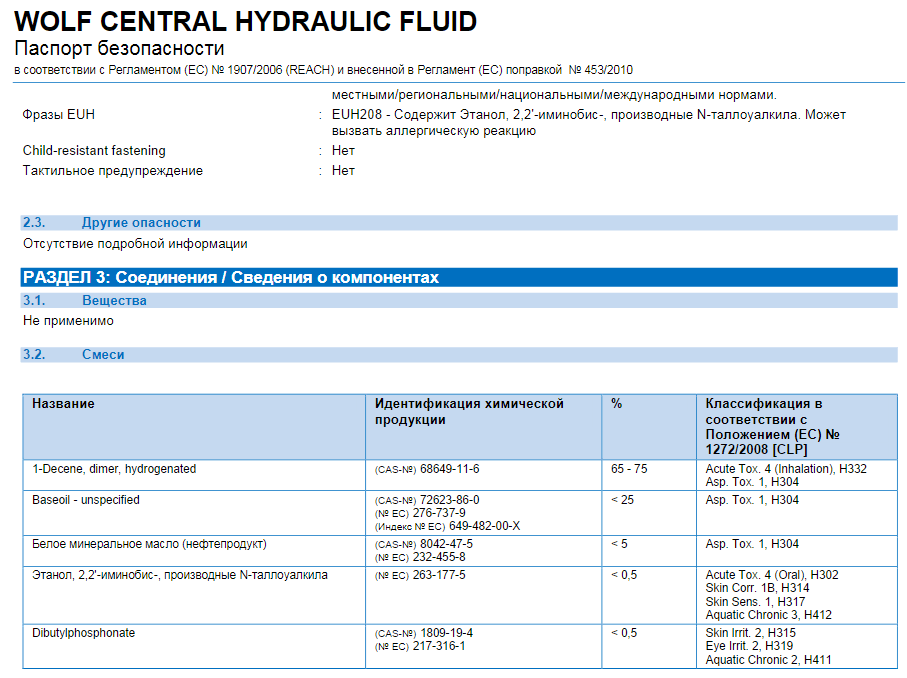The height and width of the screenshot is (678, 907).
Task: Click the label Фразы EUH
Action: coord(58,115)
